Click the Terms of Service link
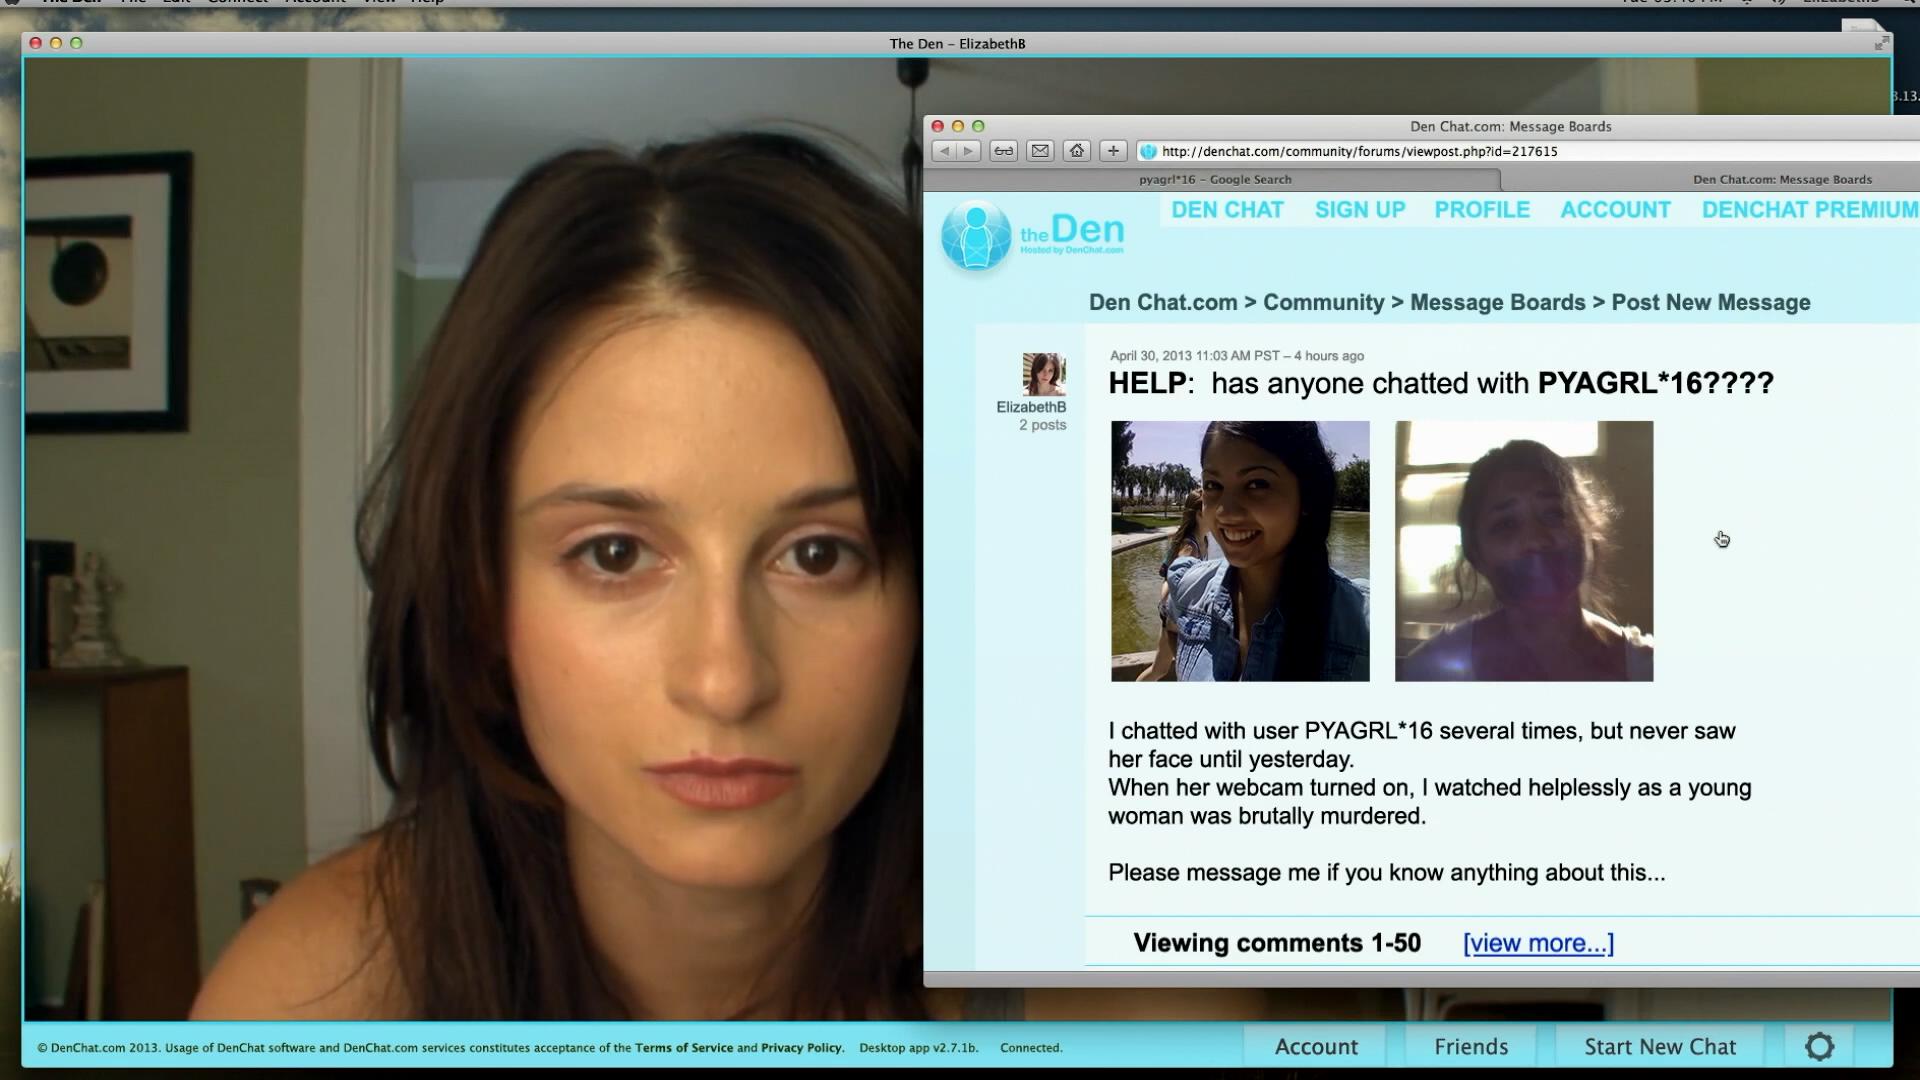Image resolution: width=1920 pixels, height=1080 pixels. (683, 1048)
